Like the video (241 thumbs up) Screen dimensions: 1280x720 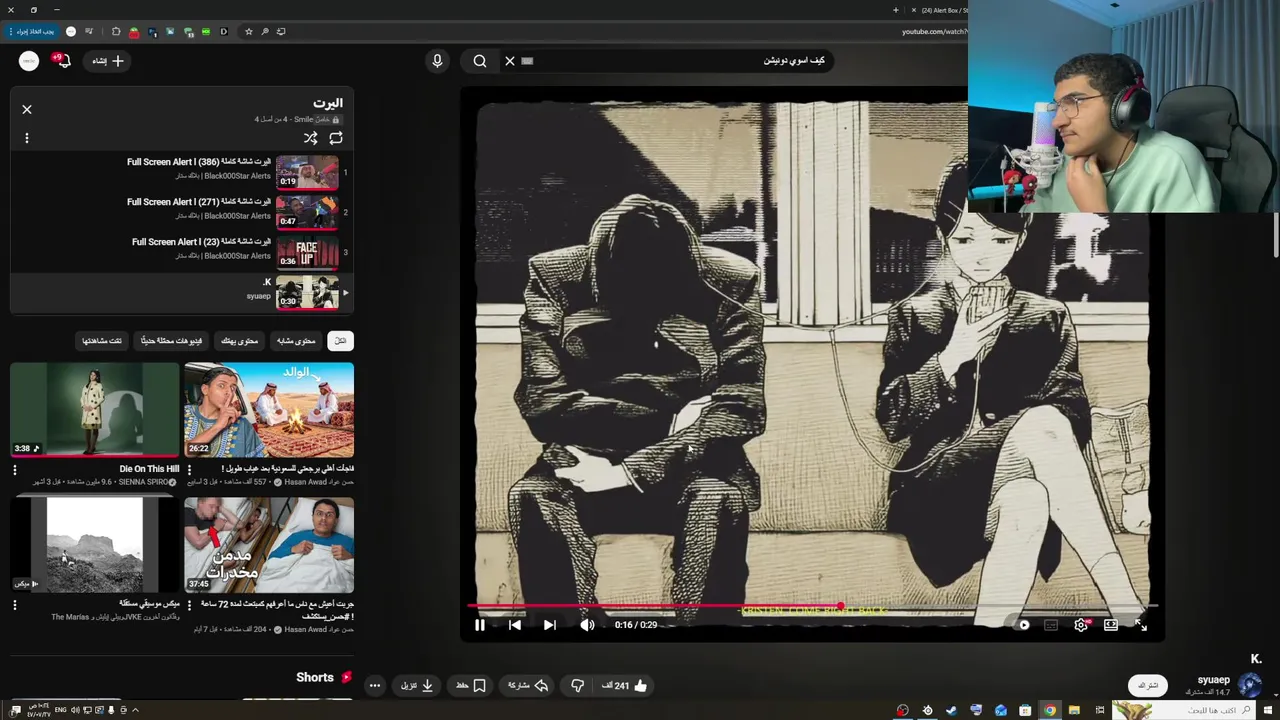[625, 686]
